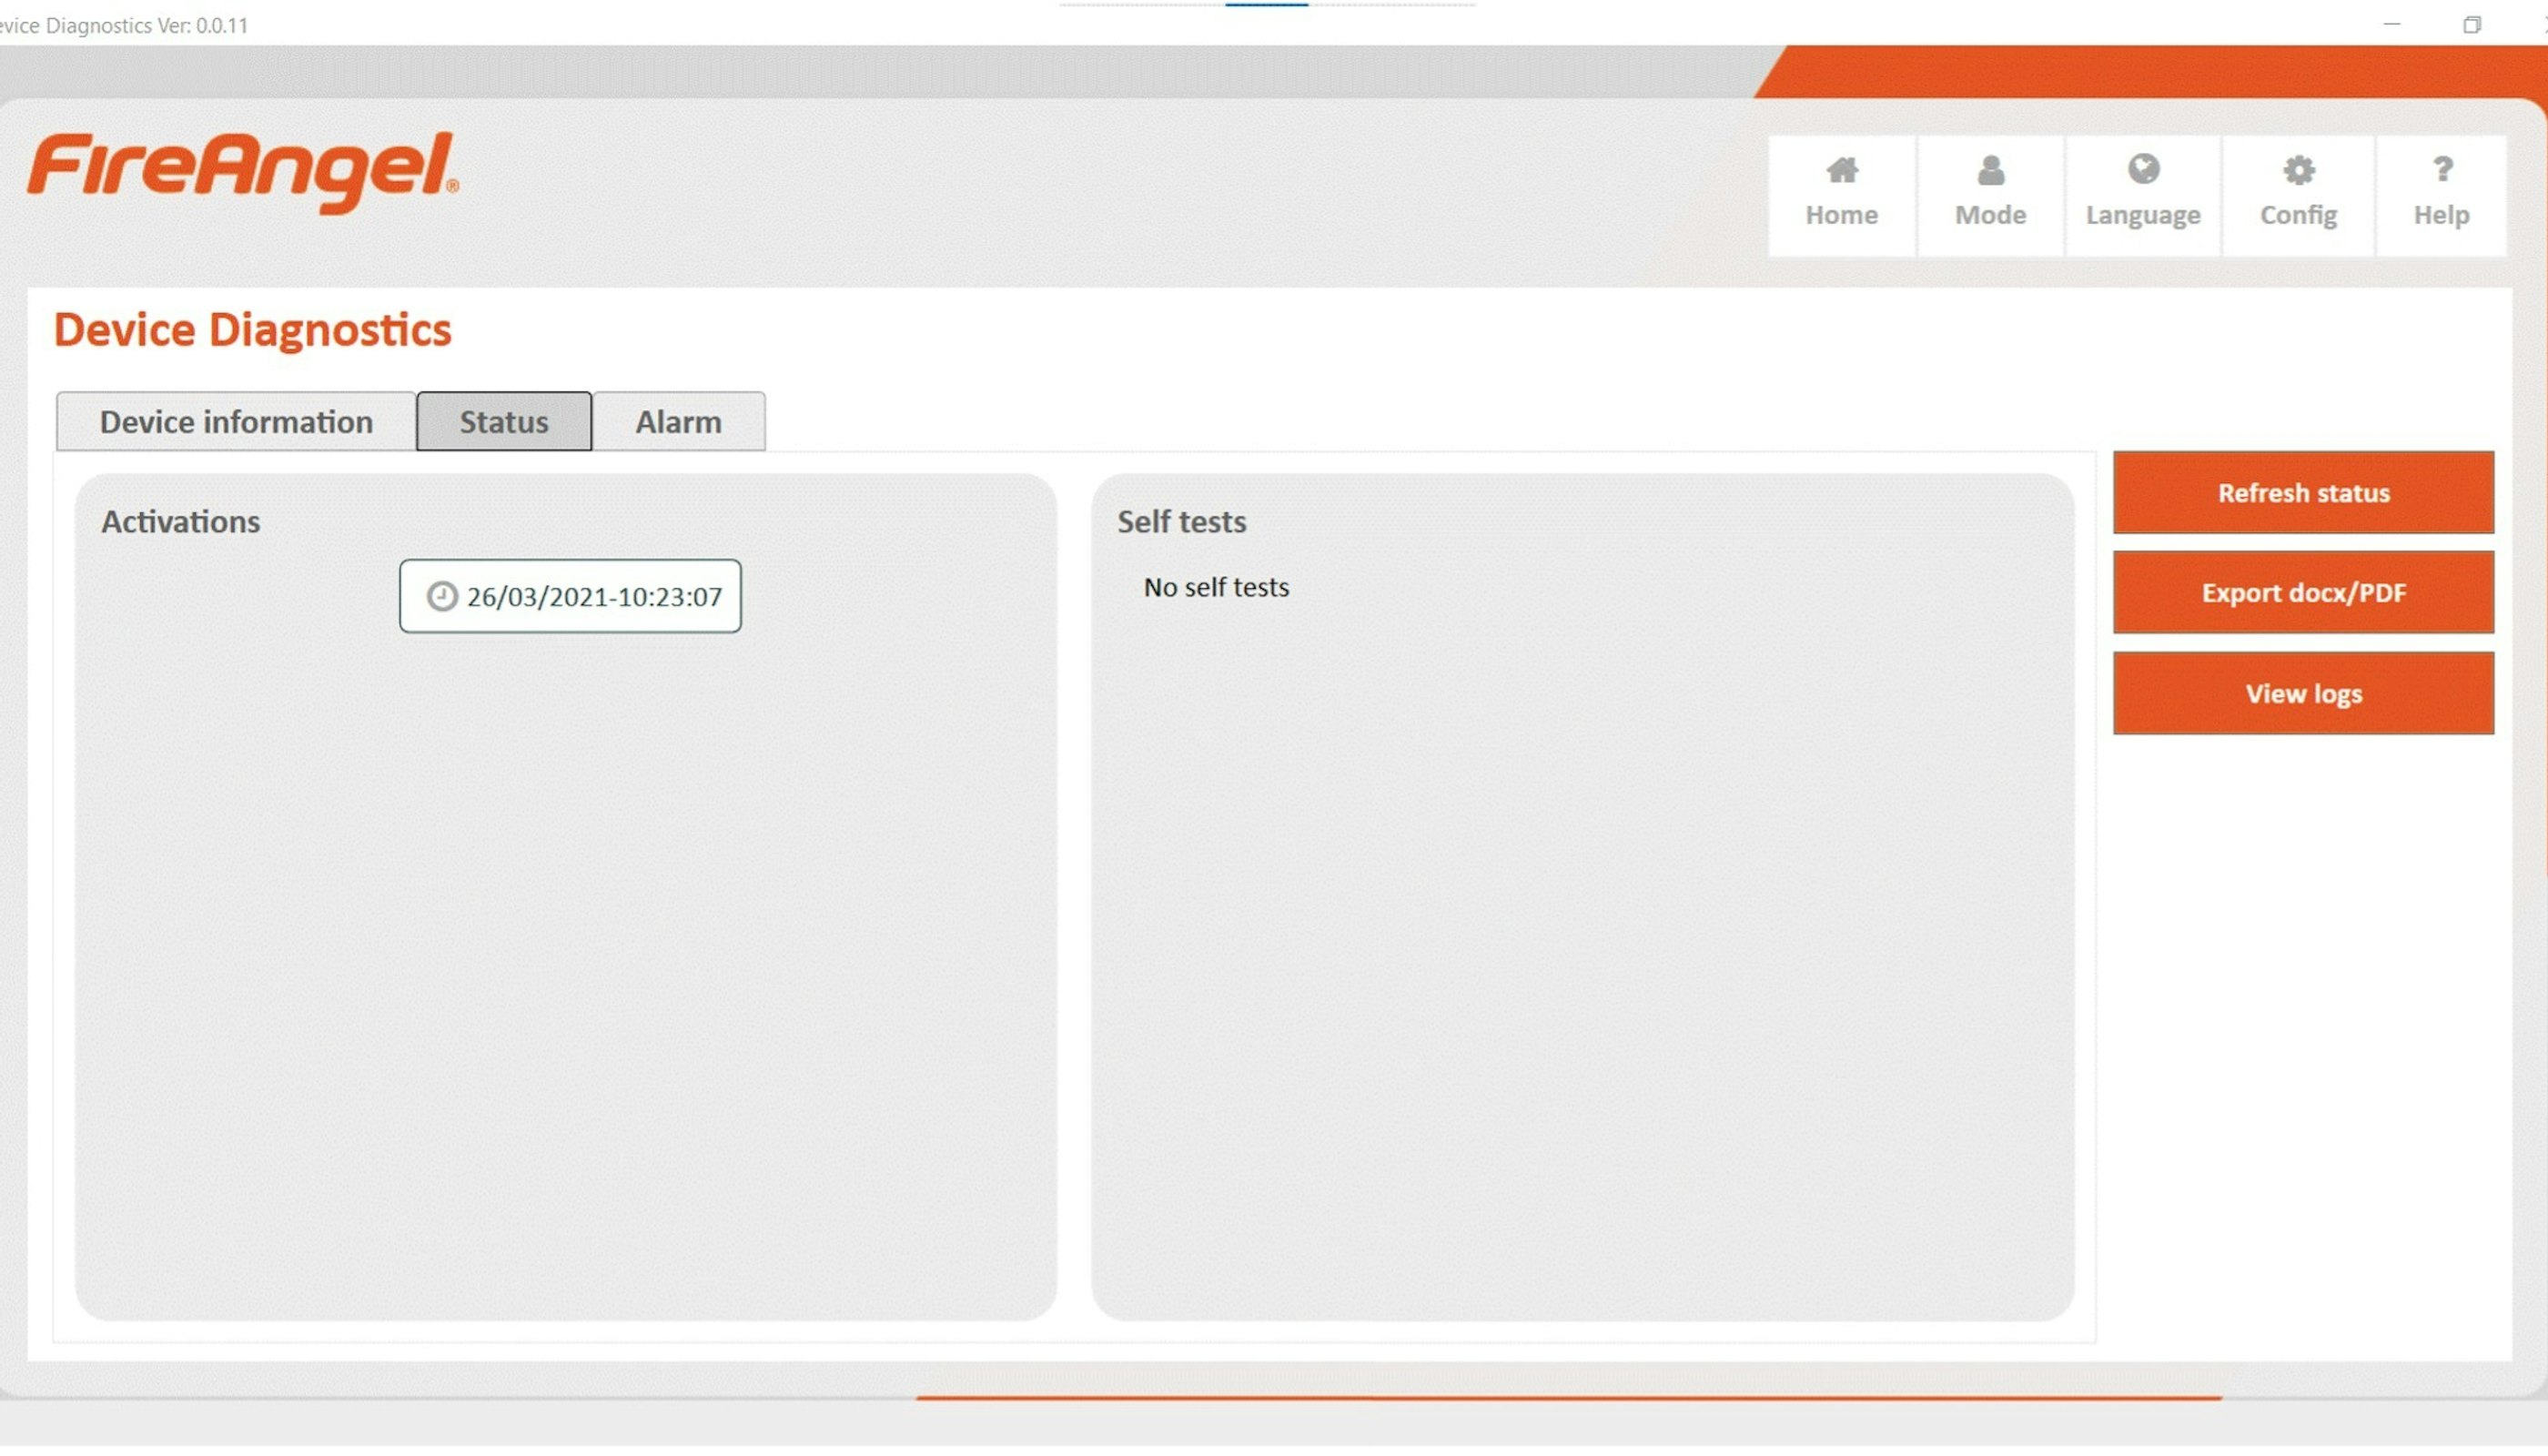Click the FireAngel logo

(243, 171)
